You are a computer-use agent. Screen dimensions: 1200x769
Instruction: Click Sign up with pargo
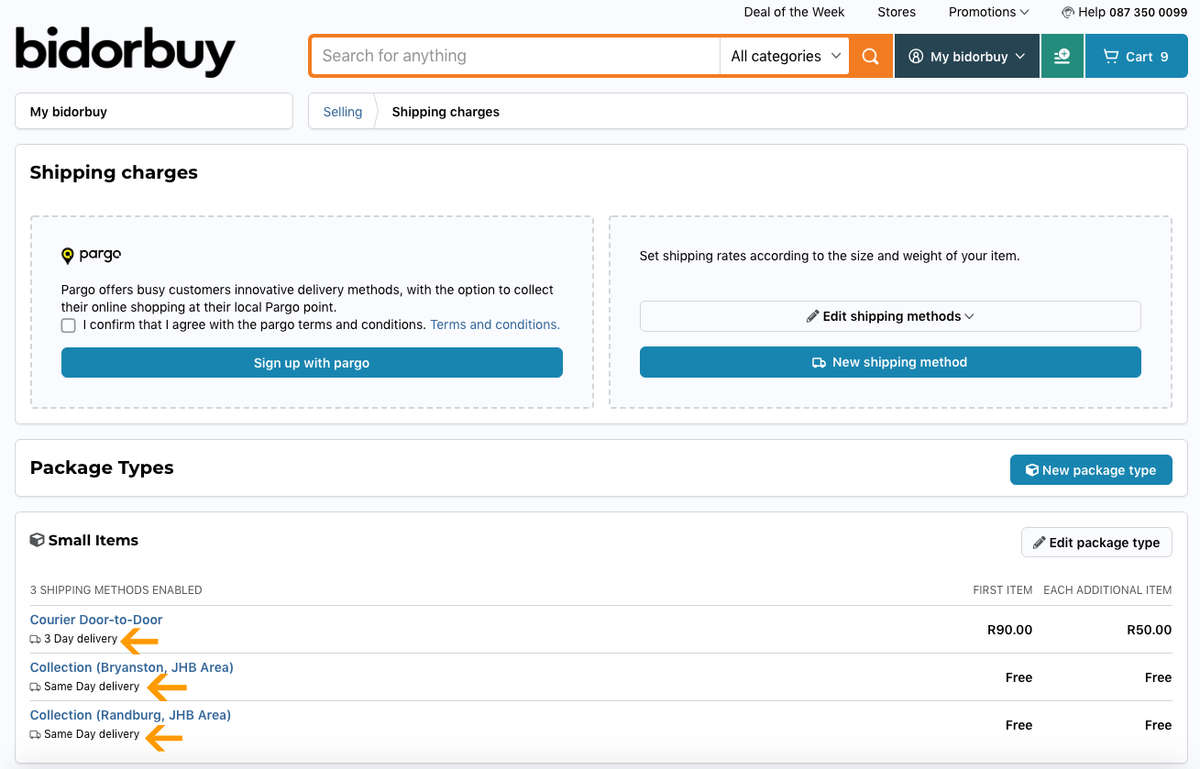[x=312, y=363]
